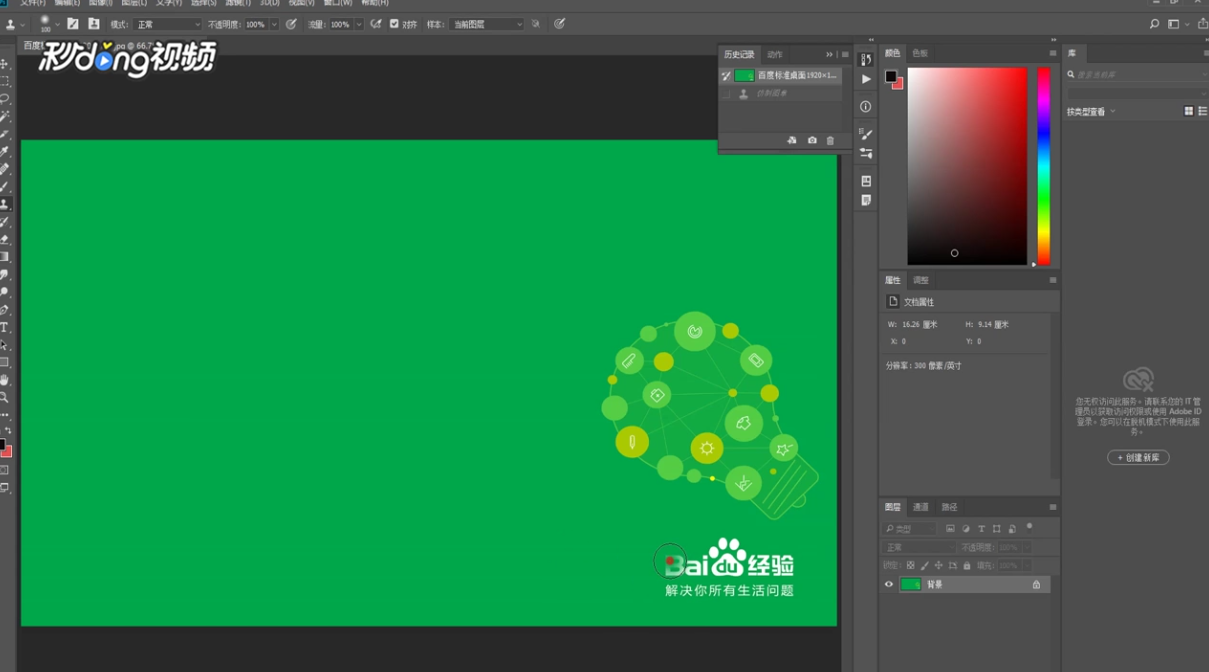
Task: Select the Crop tool
Action: (5, 134)
